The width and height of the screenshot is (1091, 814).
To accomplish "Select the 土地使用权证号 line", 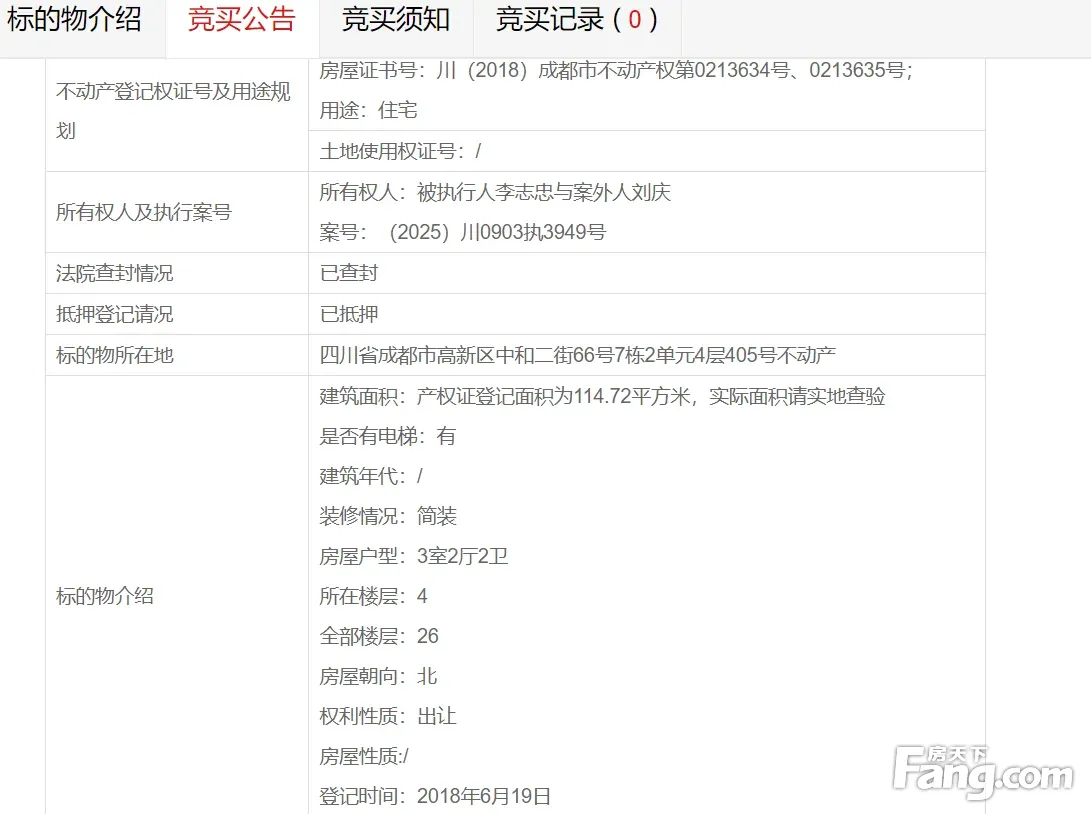I will pyautogui.click(x=401, y=152).
